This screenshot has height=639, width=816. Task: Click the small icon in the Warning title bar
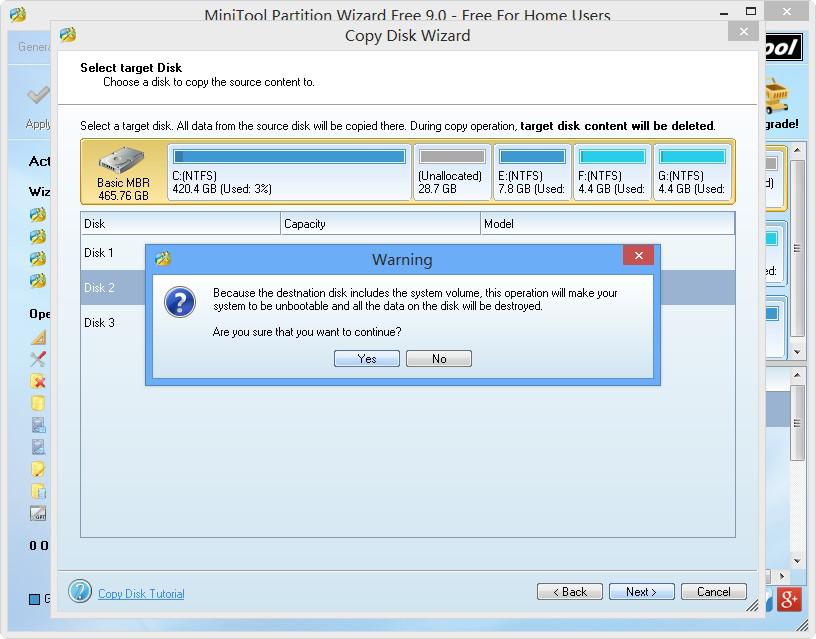[163, 258]
